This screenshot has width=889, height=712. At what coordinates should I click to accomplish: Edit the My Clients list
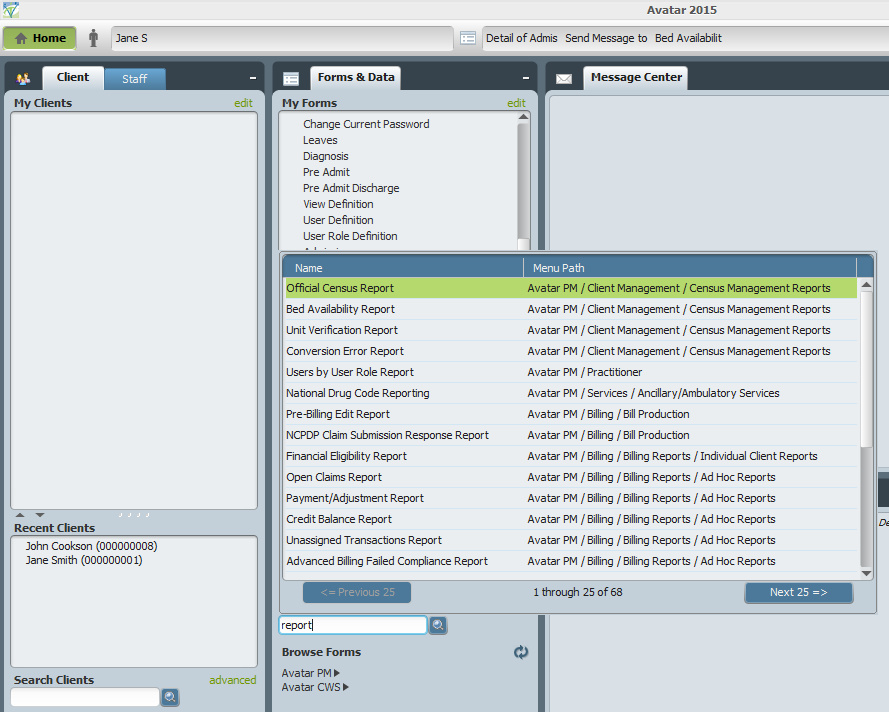(x=243, y=103)
